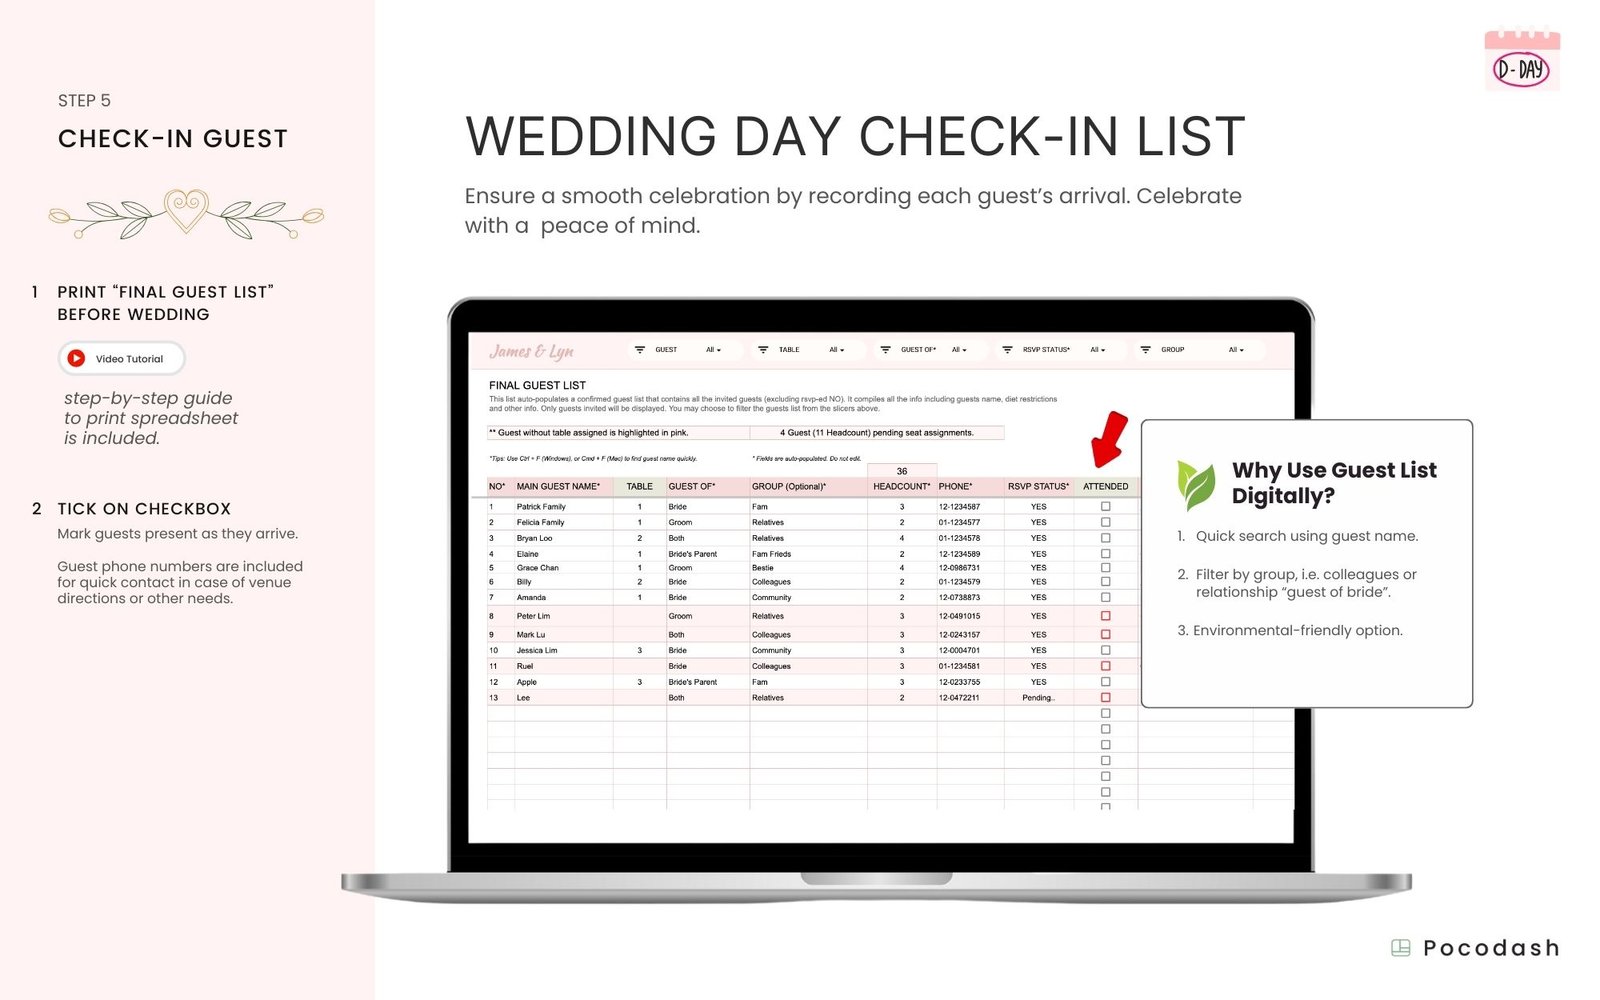This screenshot has height=1000, width=1600.
Task: Click the GUEST OF slicer filter icon
Action: [885, 350]
